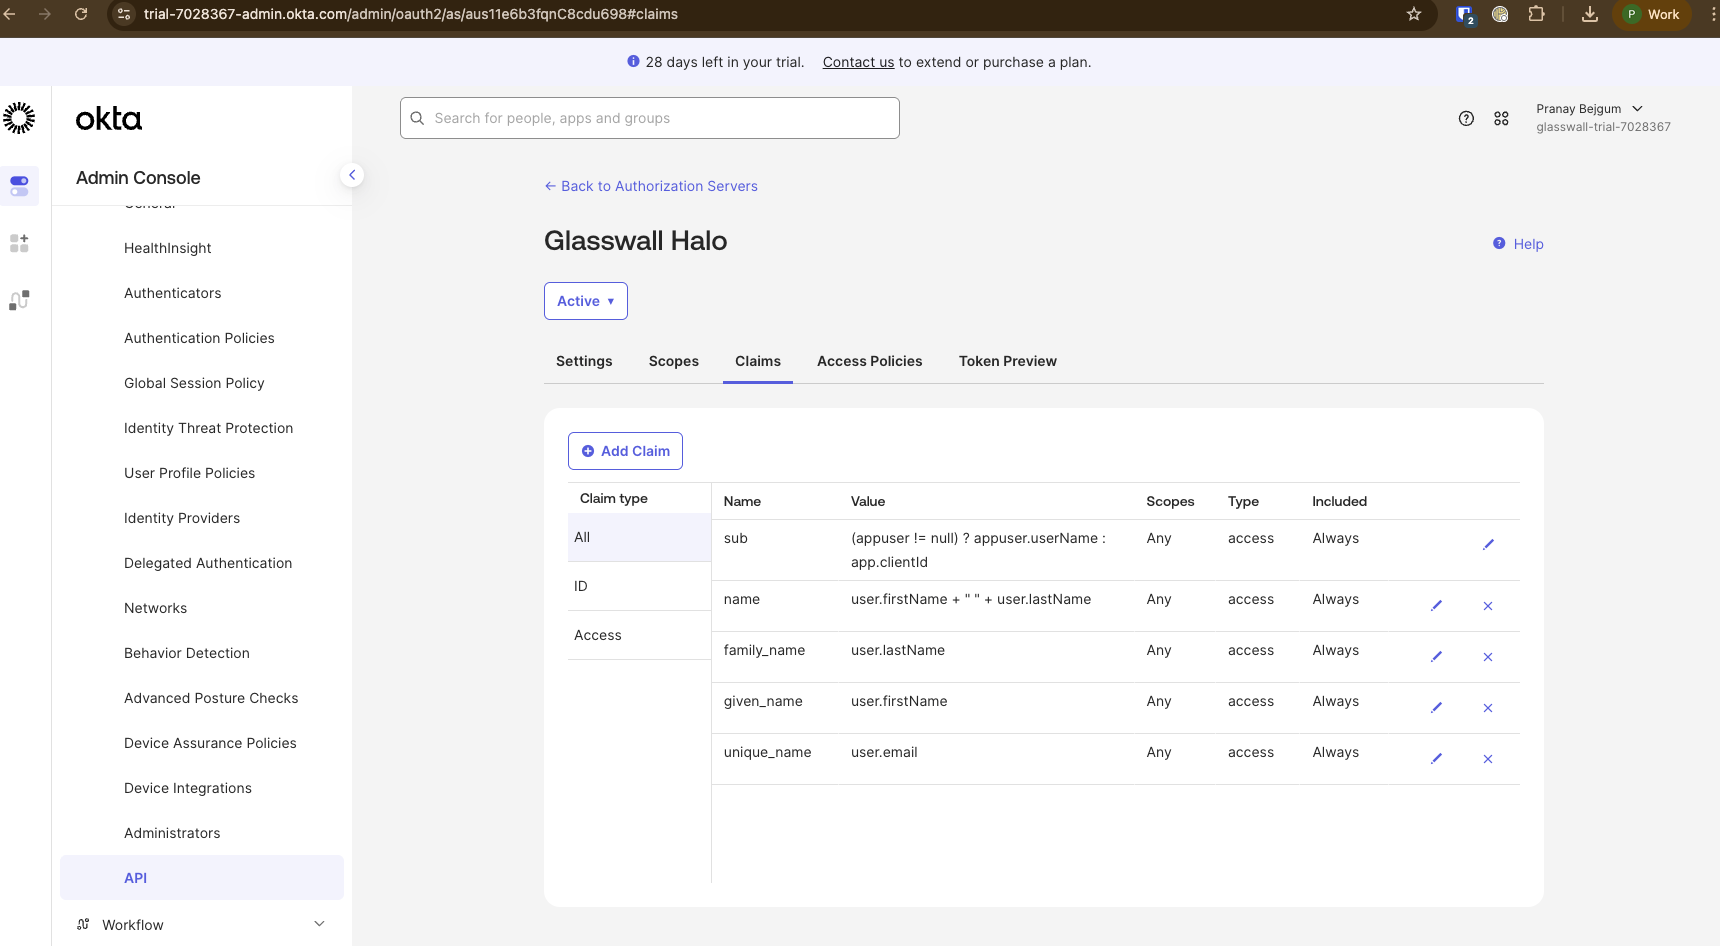
Task: Delete the family_name claim using the X icon
Action: click(1488, 657)
